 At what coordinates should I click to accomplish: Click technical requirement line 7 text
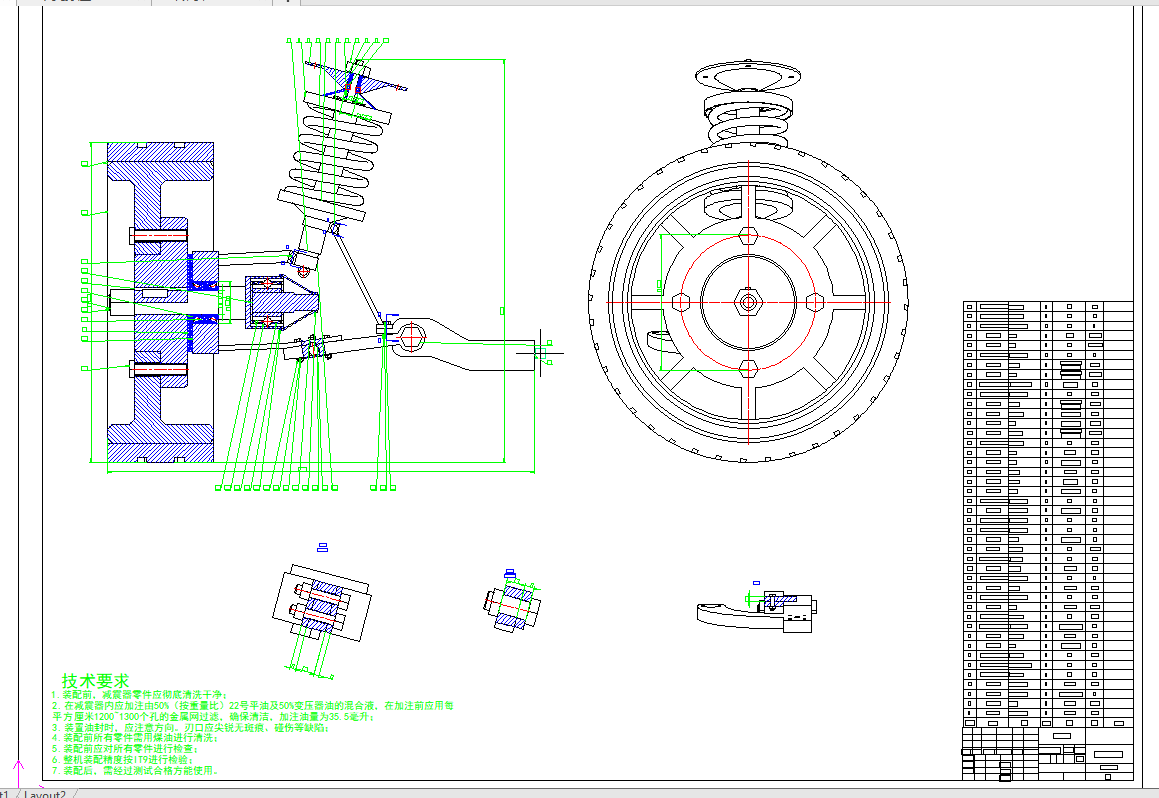[x=140, y=771]
